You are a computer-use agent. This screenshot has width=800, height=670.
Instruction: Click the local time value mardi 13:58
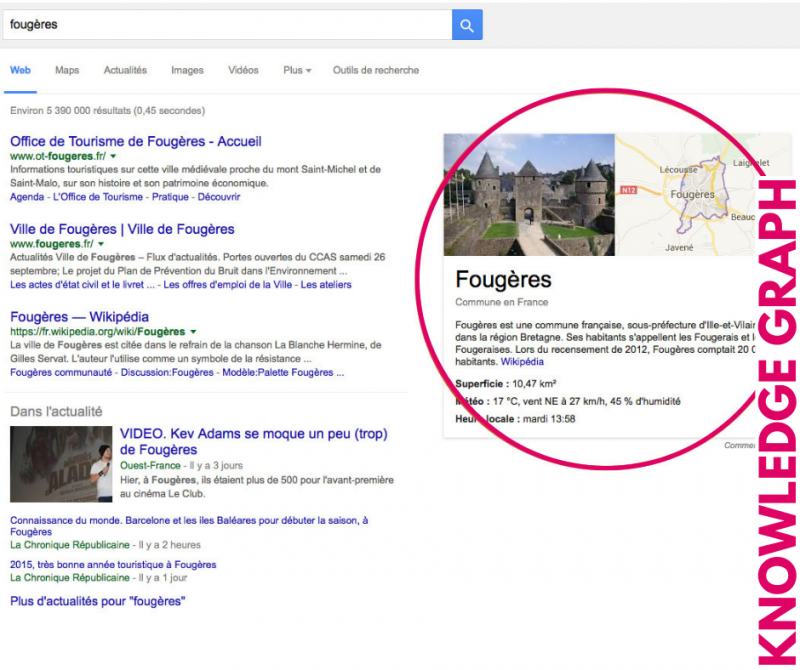[x=549, y=419]
